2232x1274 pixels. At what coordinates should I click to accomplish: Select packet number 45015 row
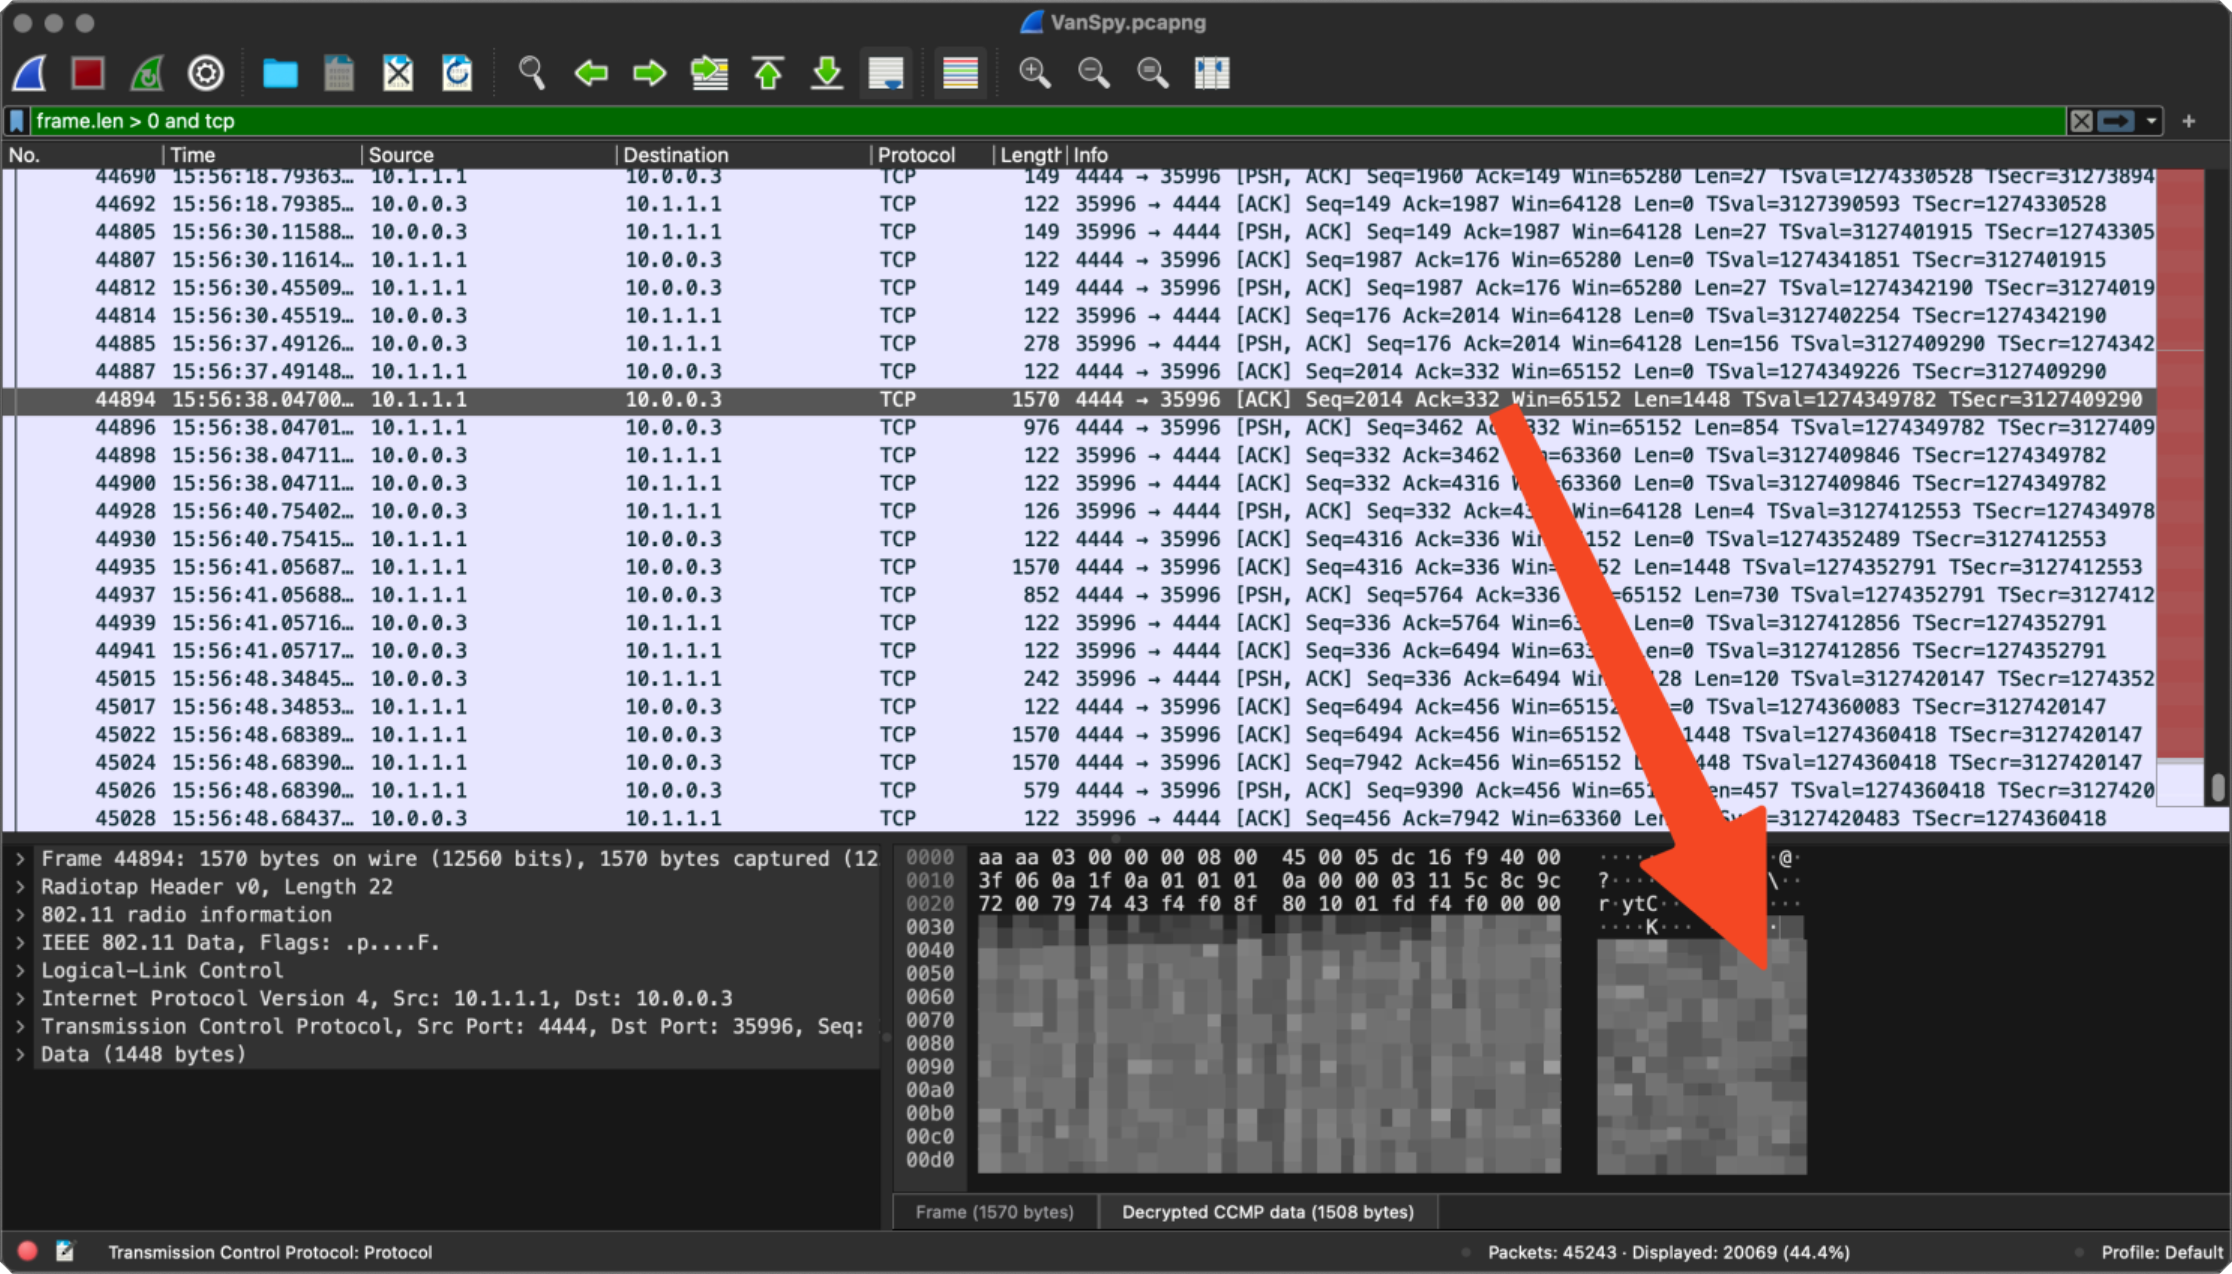pyautogui.click(x=1078, y=679)
